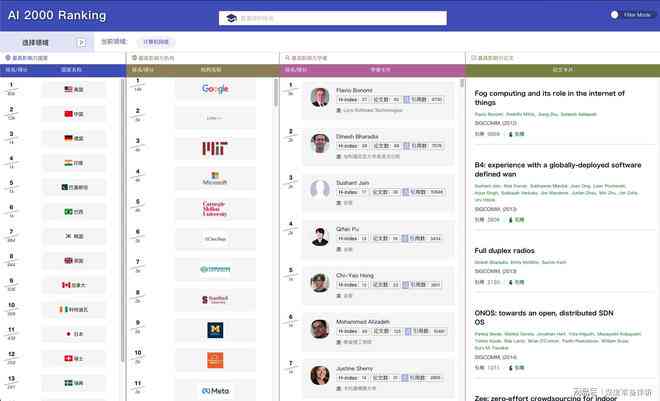The image size is (660, 401).
Task: Open the MIT institution logo
Action: [x=215, y=148]
